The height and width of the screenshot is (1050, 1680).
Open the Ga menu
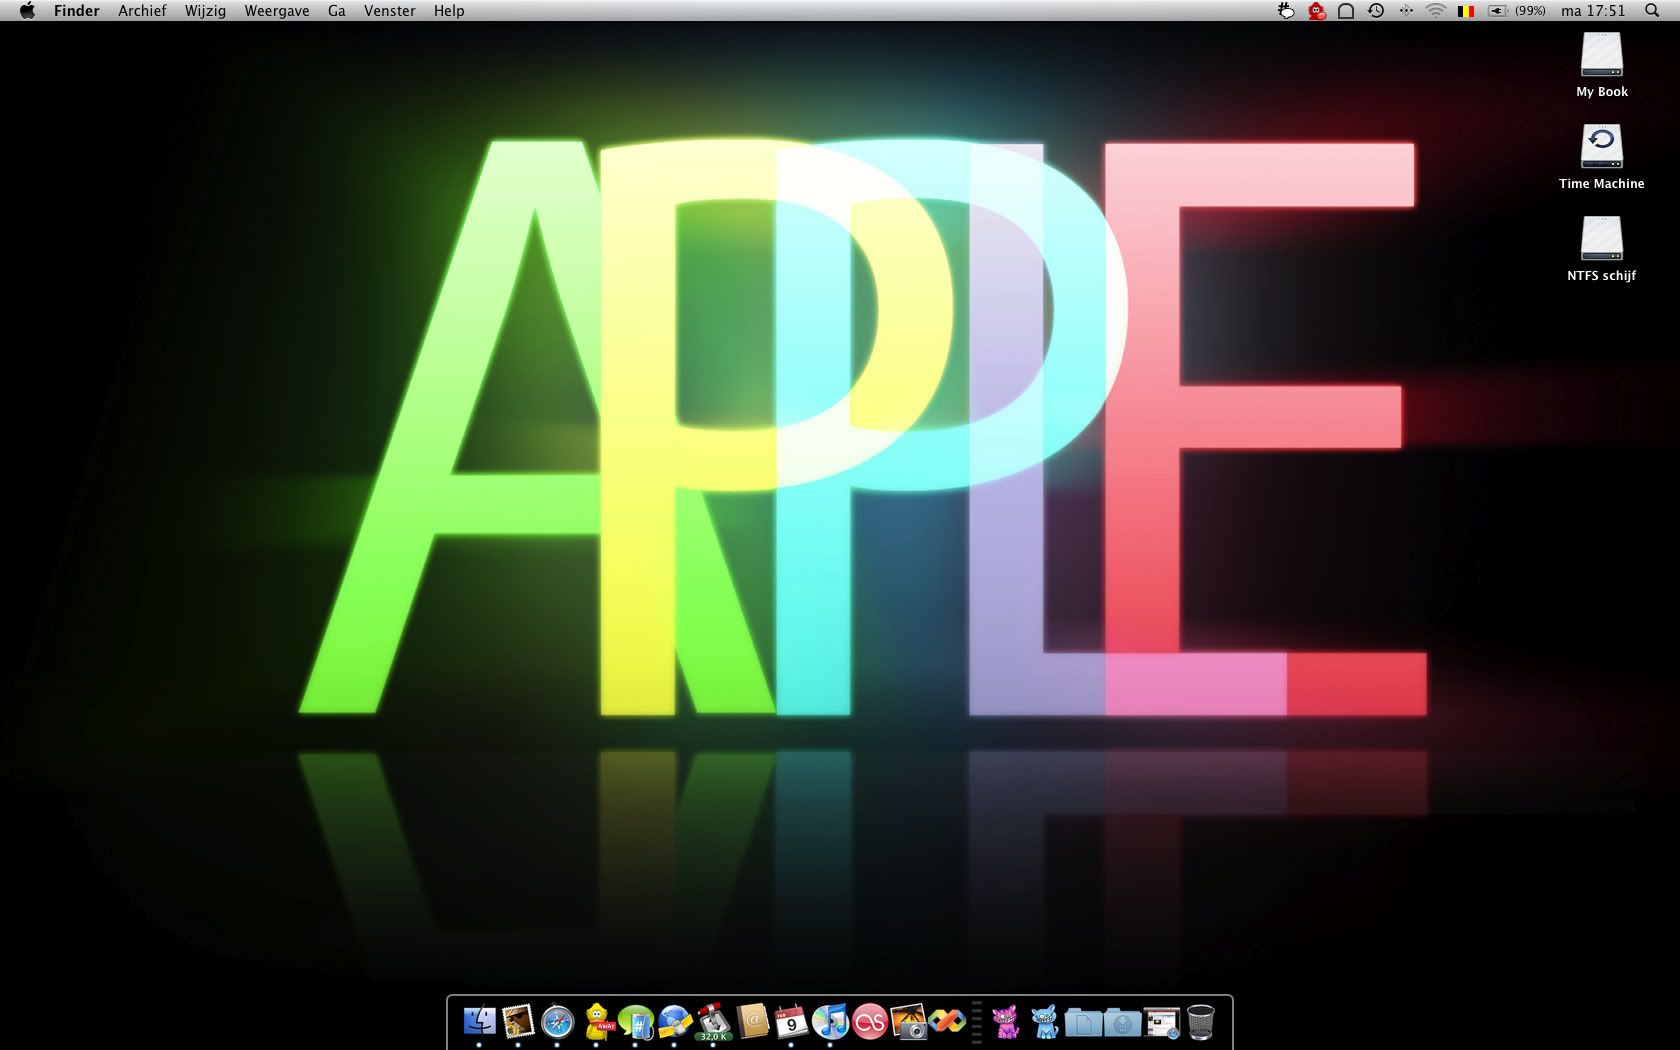click(x=337, y=11)
